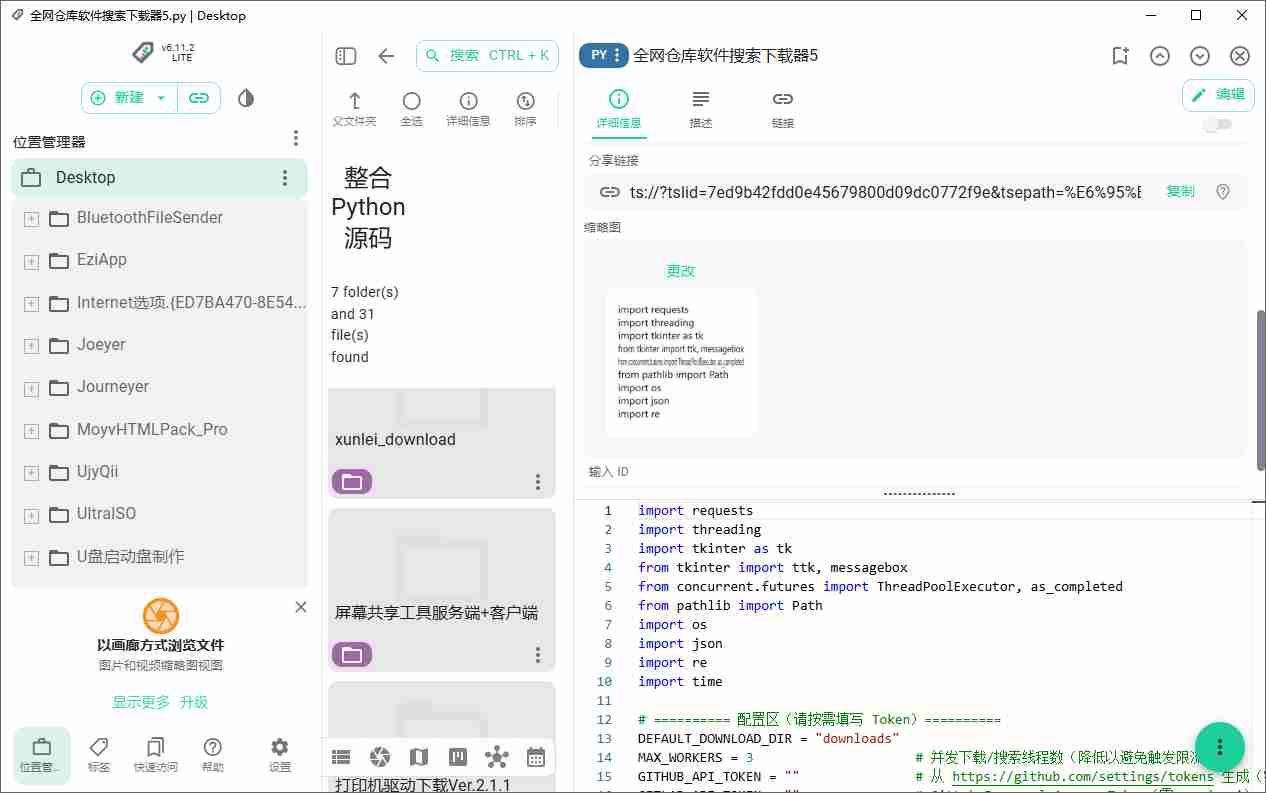
Task: Click the search box labeled 搜索 CTRL+K
Action: (487, 56)
